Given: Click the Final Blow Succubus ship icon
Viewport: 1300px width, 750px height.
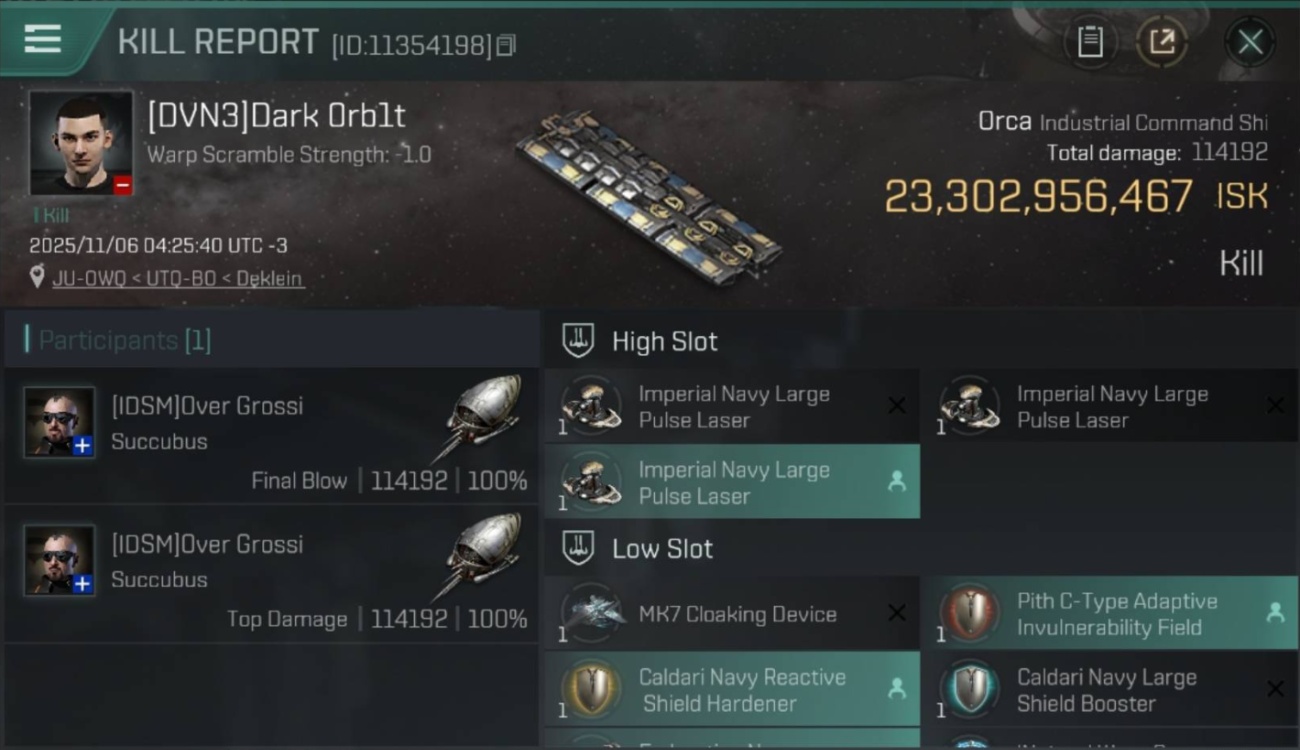Looking at the screenshot, I should [480, 414].
